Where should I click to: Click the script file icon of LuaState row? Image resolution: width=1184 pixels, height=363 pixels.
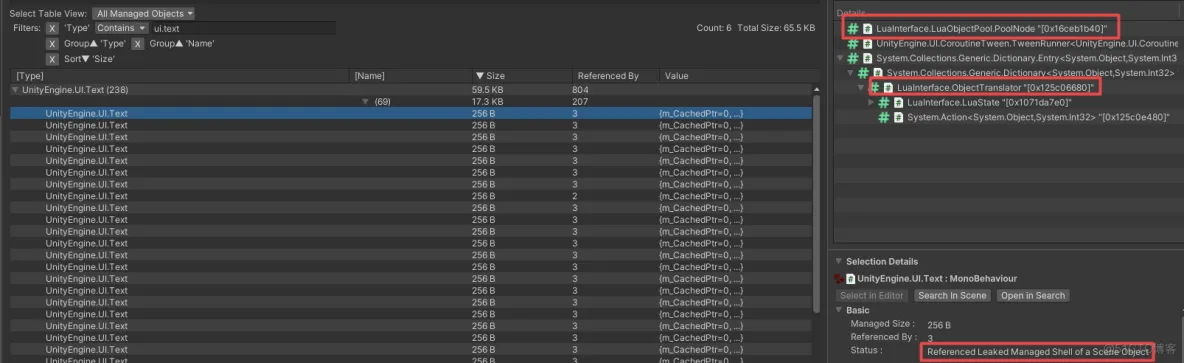click(x=899, y=103)
